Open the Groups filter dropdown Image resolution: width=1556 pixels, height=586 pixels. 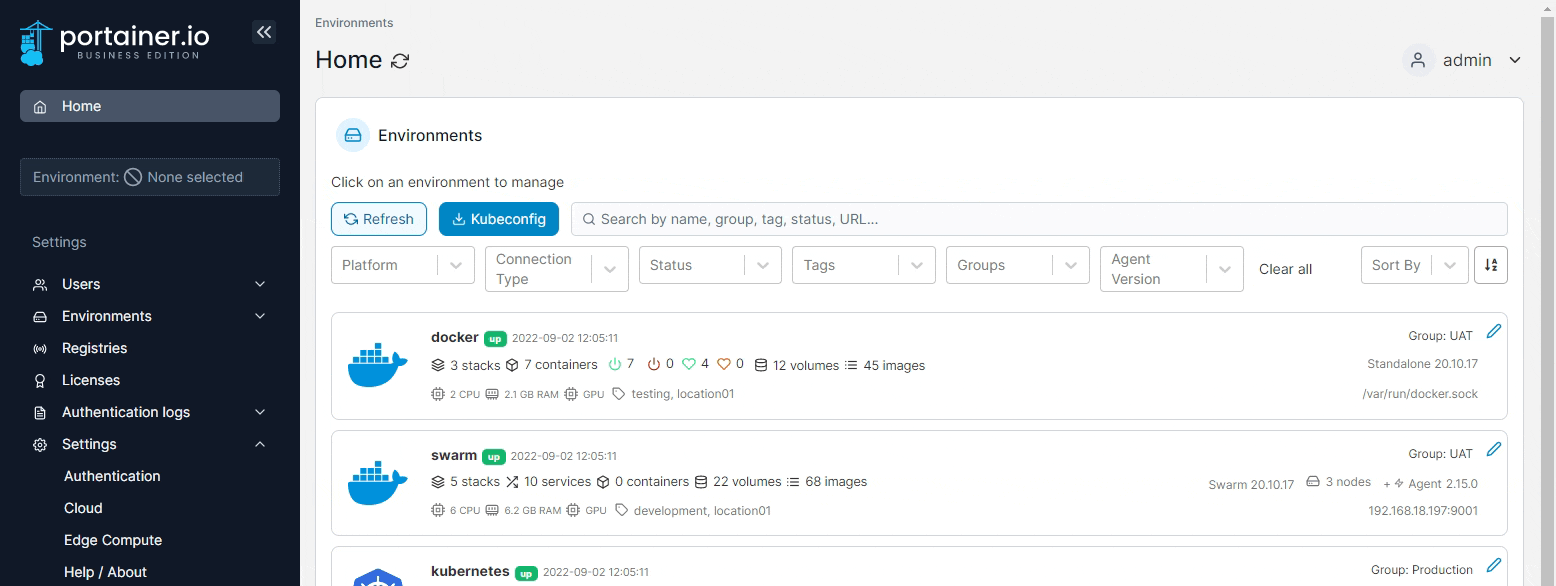tap(1018, 265)
